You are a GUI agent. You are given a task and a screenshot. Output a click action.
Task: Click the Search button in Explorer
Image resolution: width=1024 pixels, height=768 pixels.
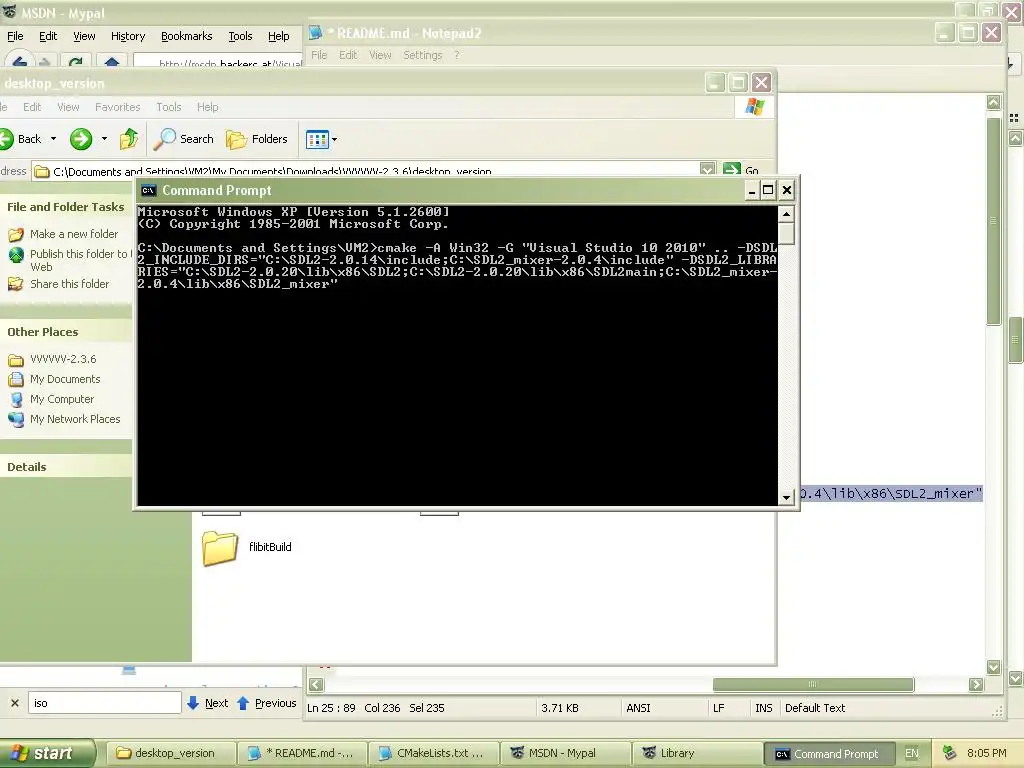tap(184, 138)
